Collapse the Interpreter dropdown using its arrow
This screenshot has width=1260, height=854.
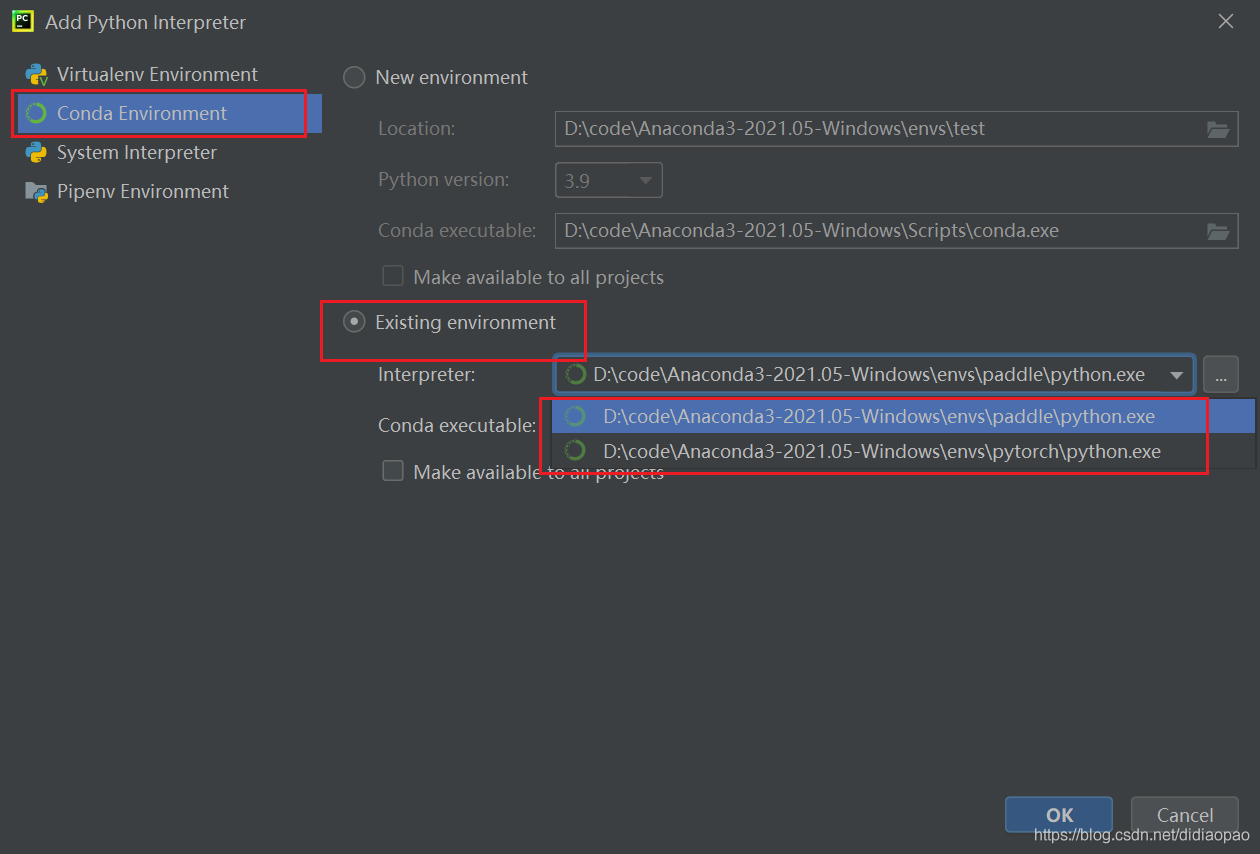coord(1176,375)
